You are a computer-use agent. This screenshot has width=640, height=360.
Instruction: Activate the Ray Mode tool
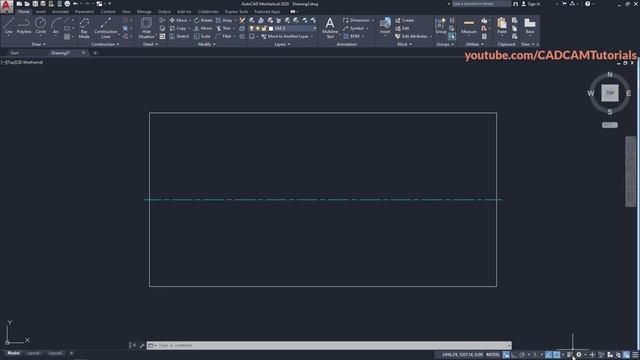point(84,28)
